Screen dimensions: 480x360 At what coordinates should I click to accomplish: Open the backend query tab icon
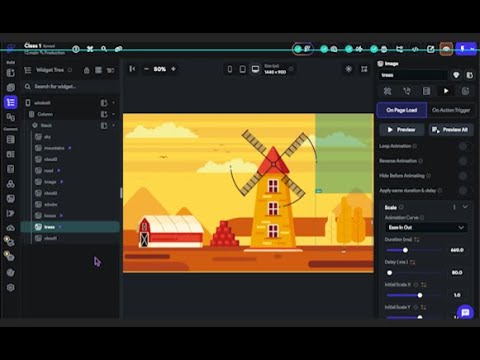pyautogui.click(x=426, y=91)
